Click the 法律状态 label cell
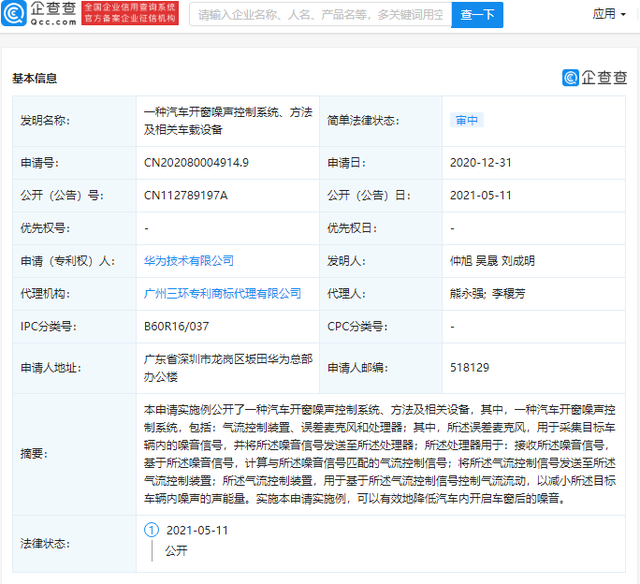 tap(74, 544)
